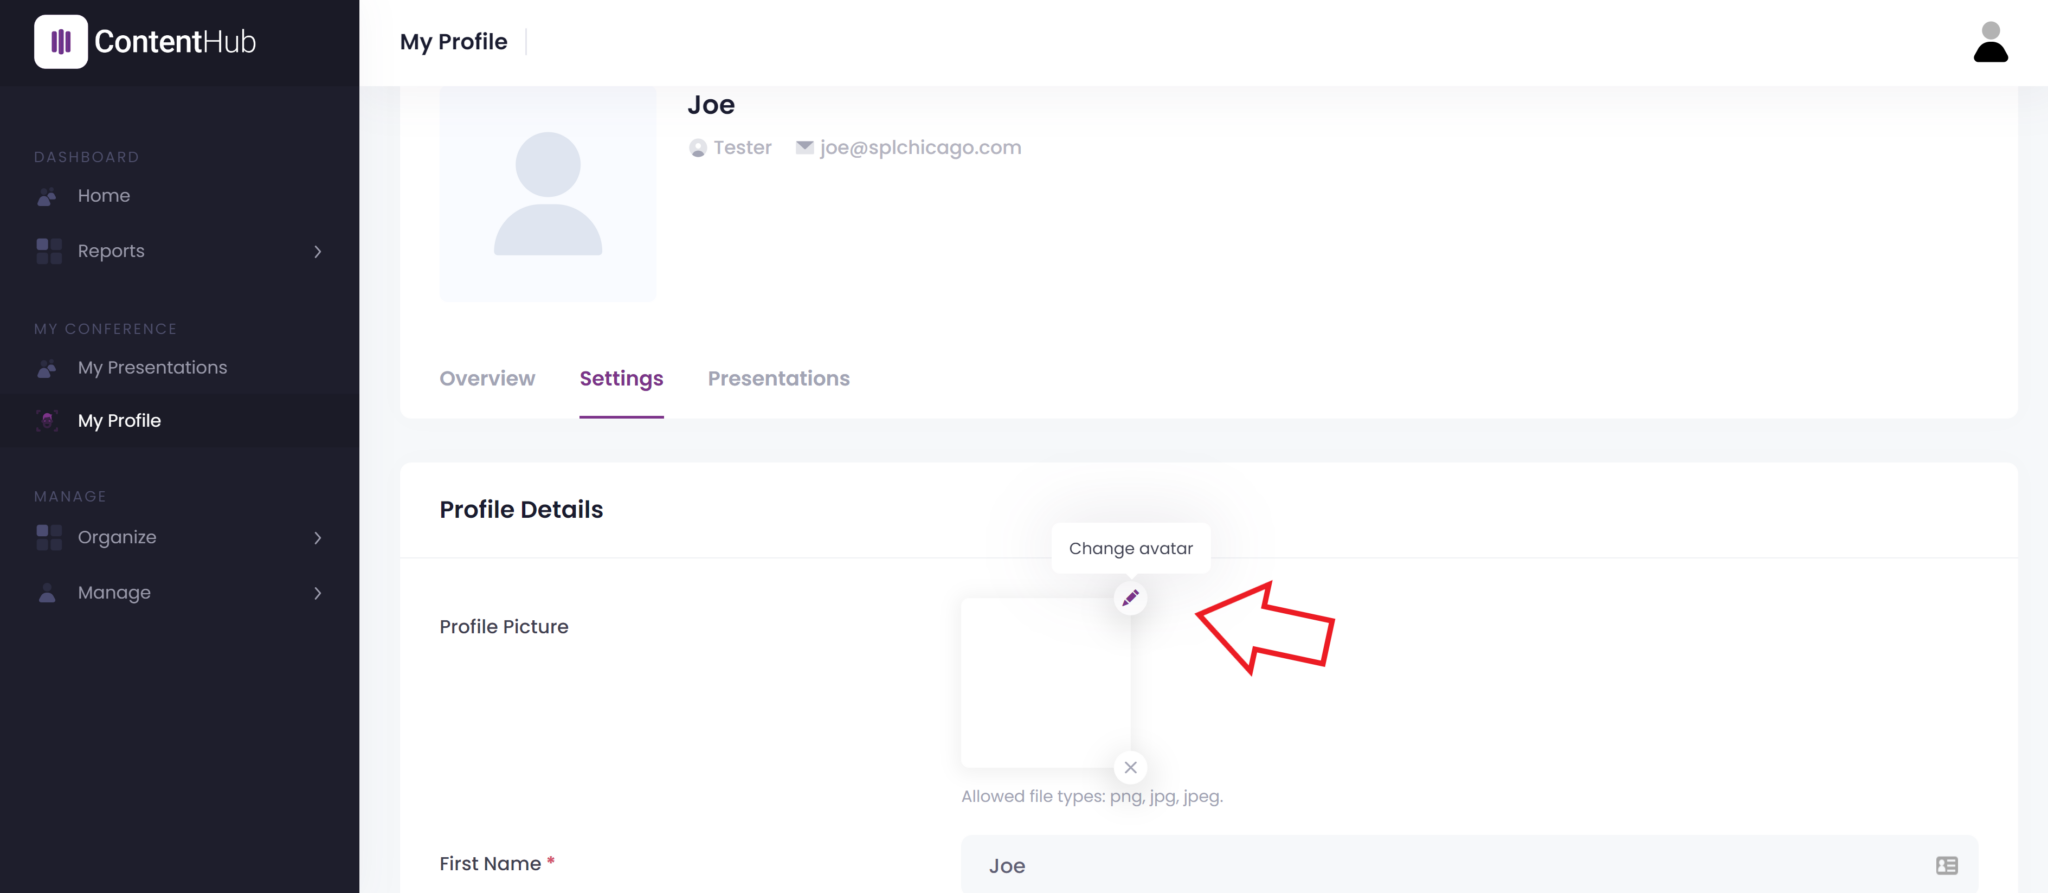Click the Manage person icon

click(x=47, y=593)
